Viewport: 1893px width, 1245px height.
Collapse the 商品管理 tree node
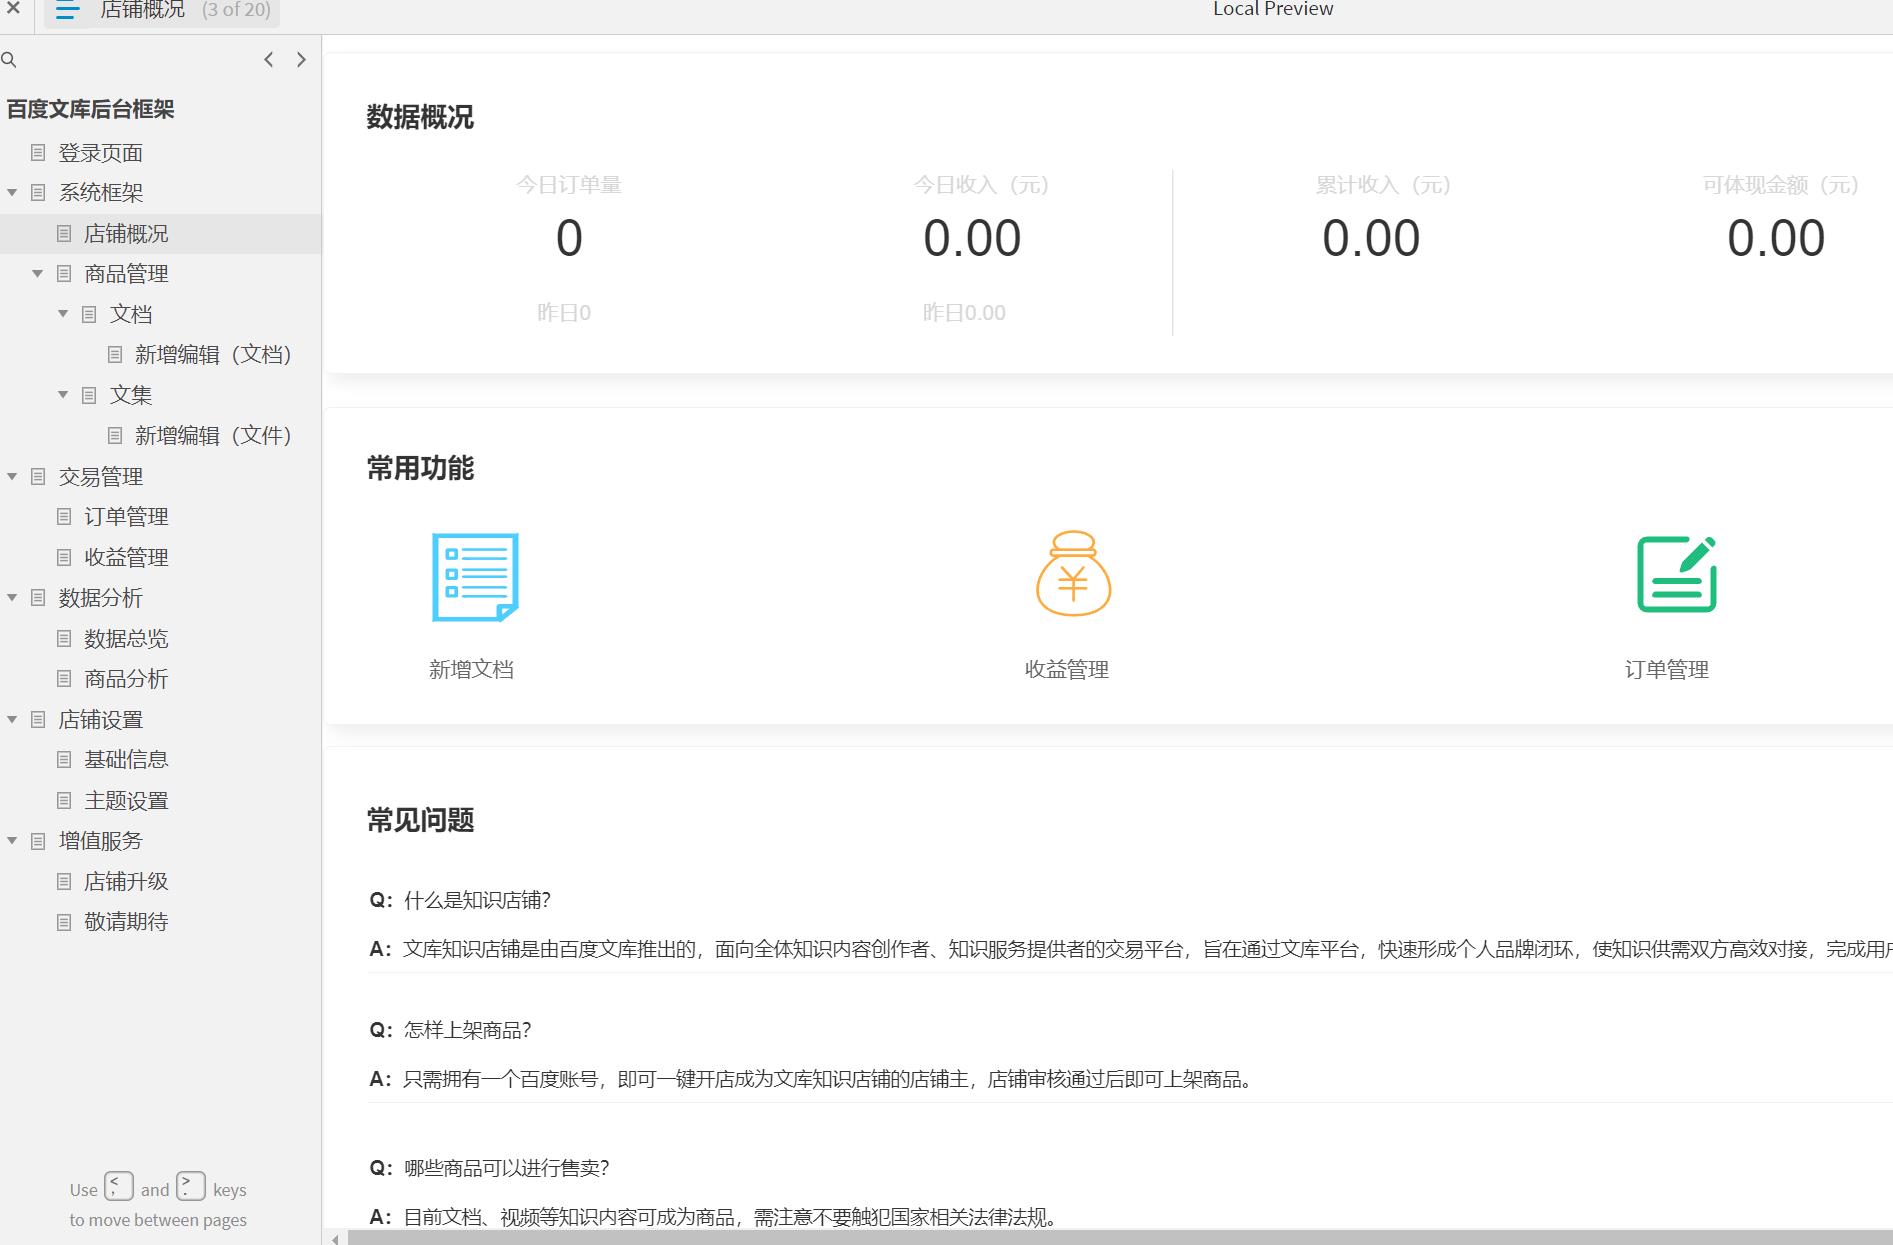point(38,273)
